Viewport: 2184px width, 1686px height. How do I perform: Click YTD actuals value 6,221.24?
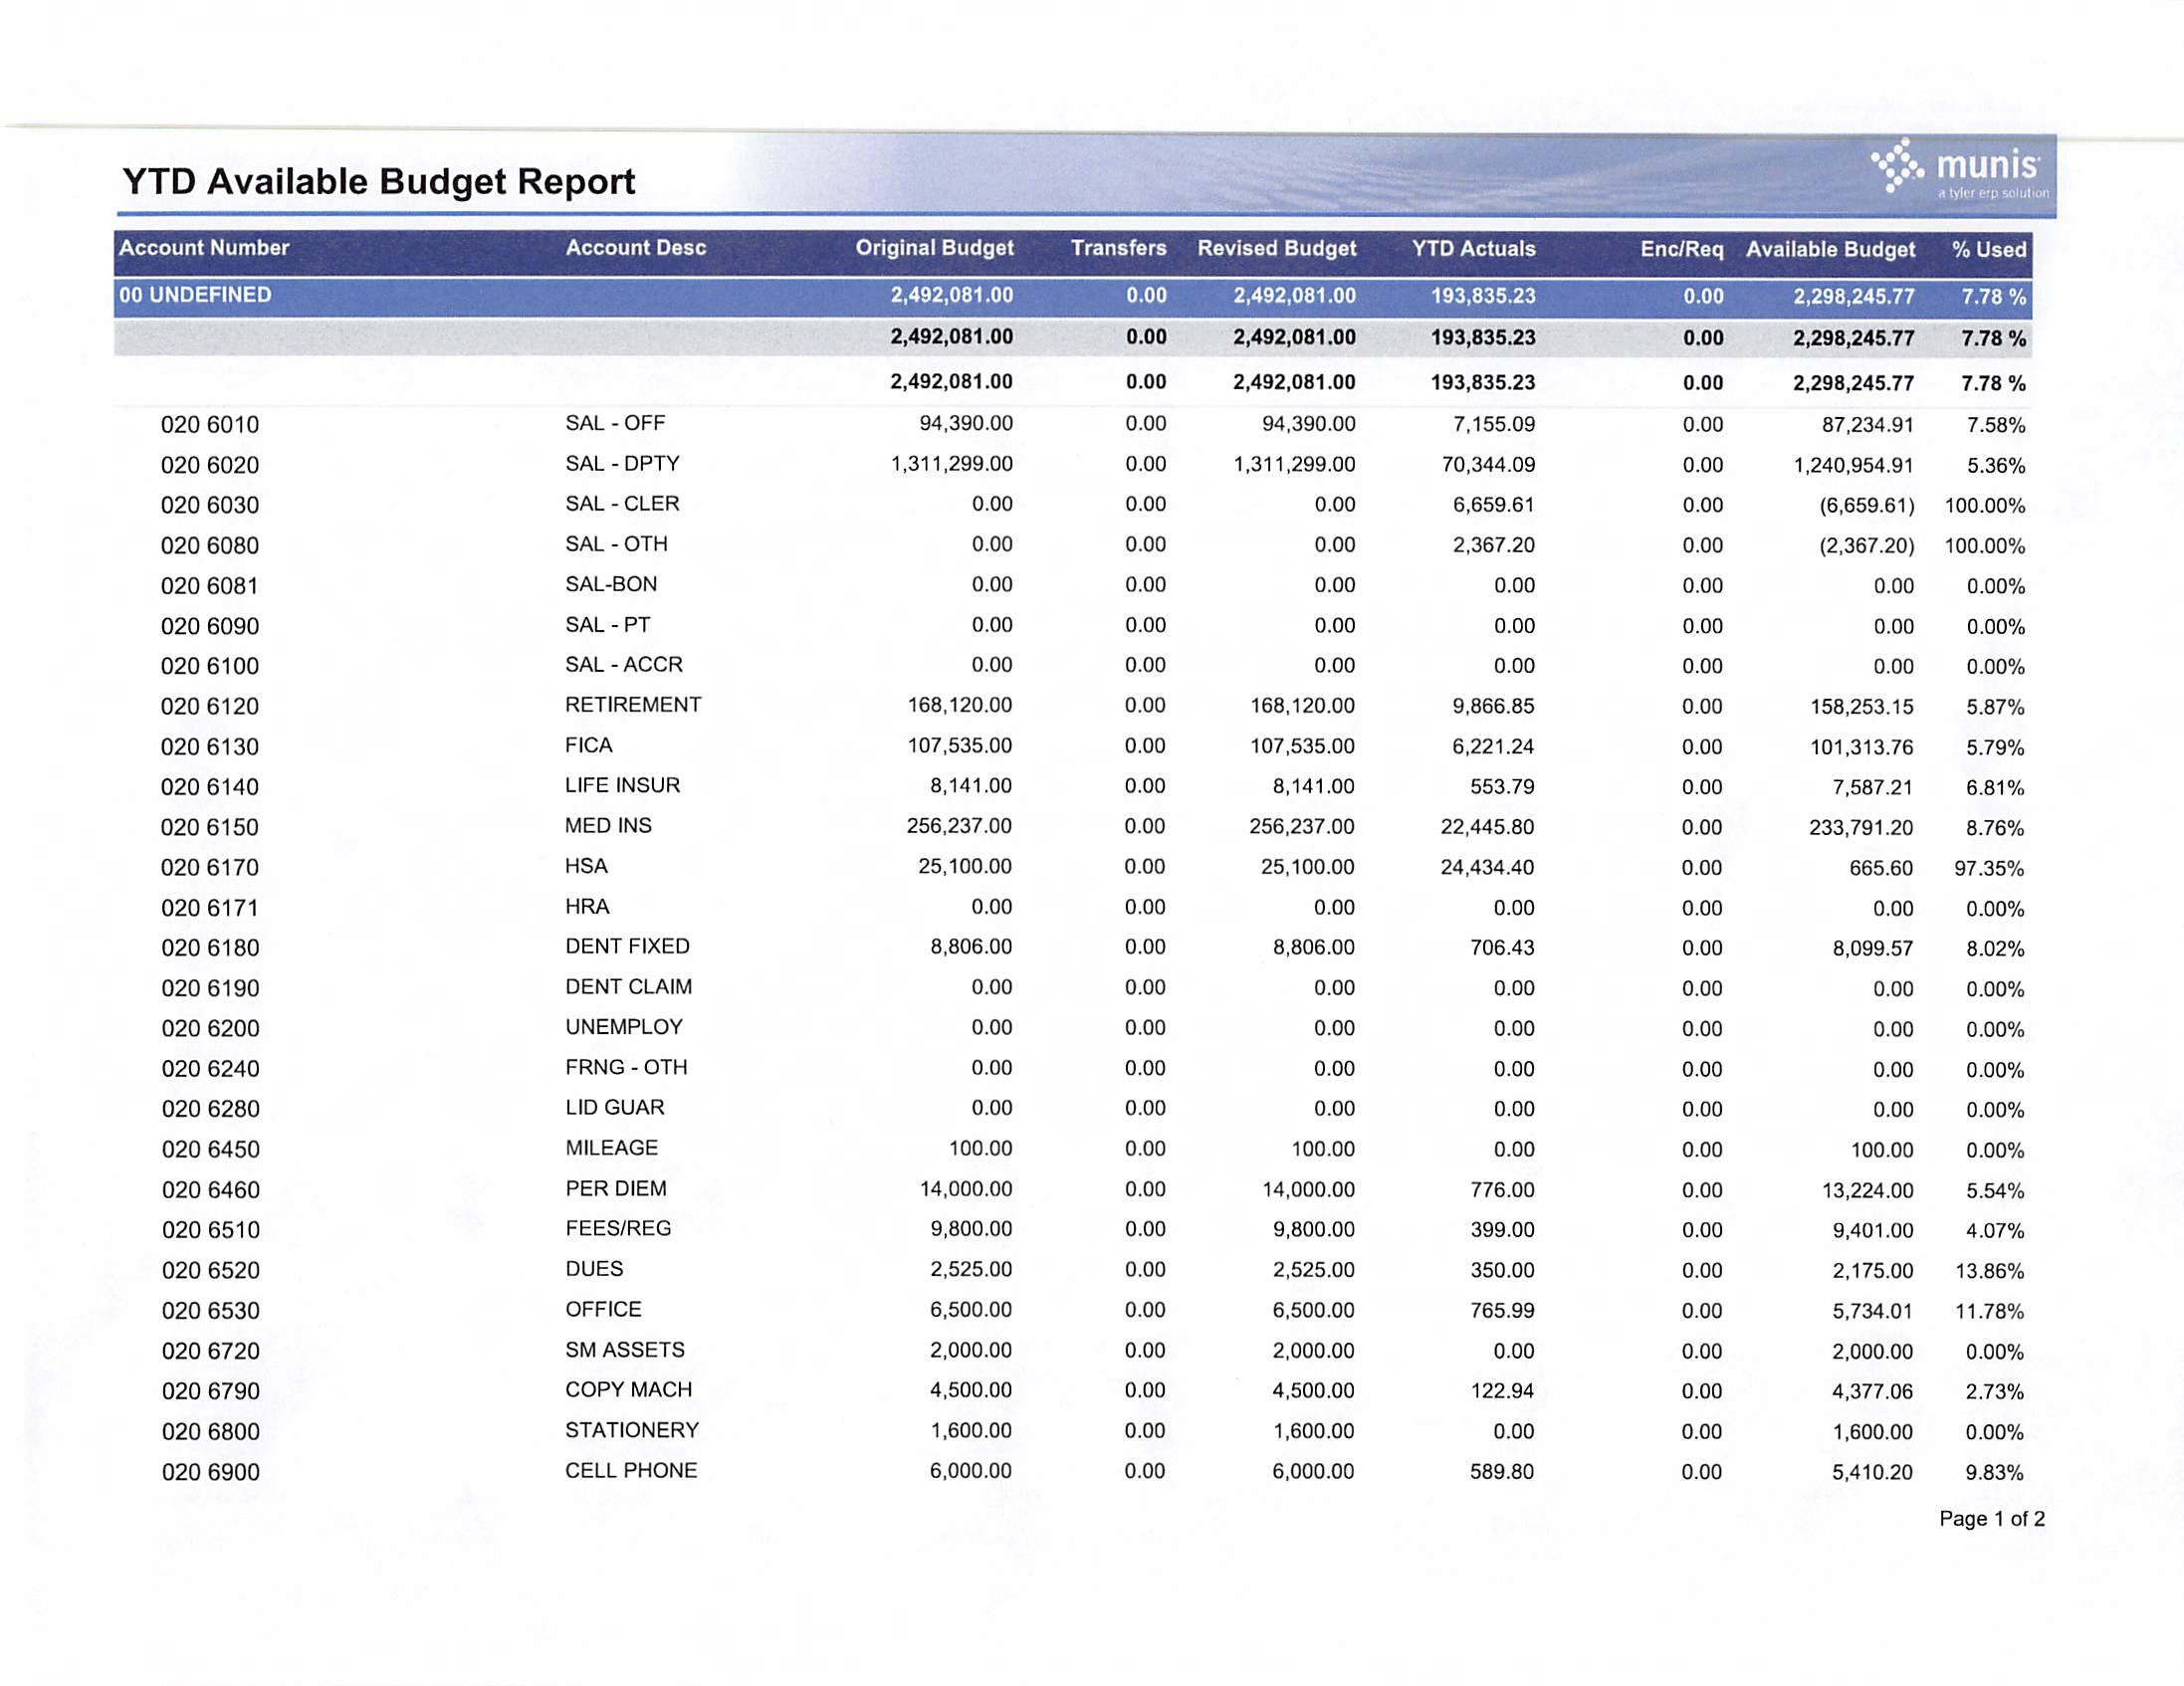(1494, 746)
